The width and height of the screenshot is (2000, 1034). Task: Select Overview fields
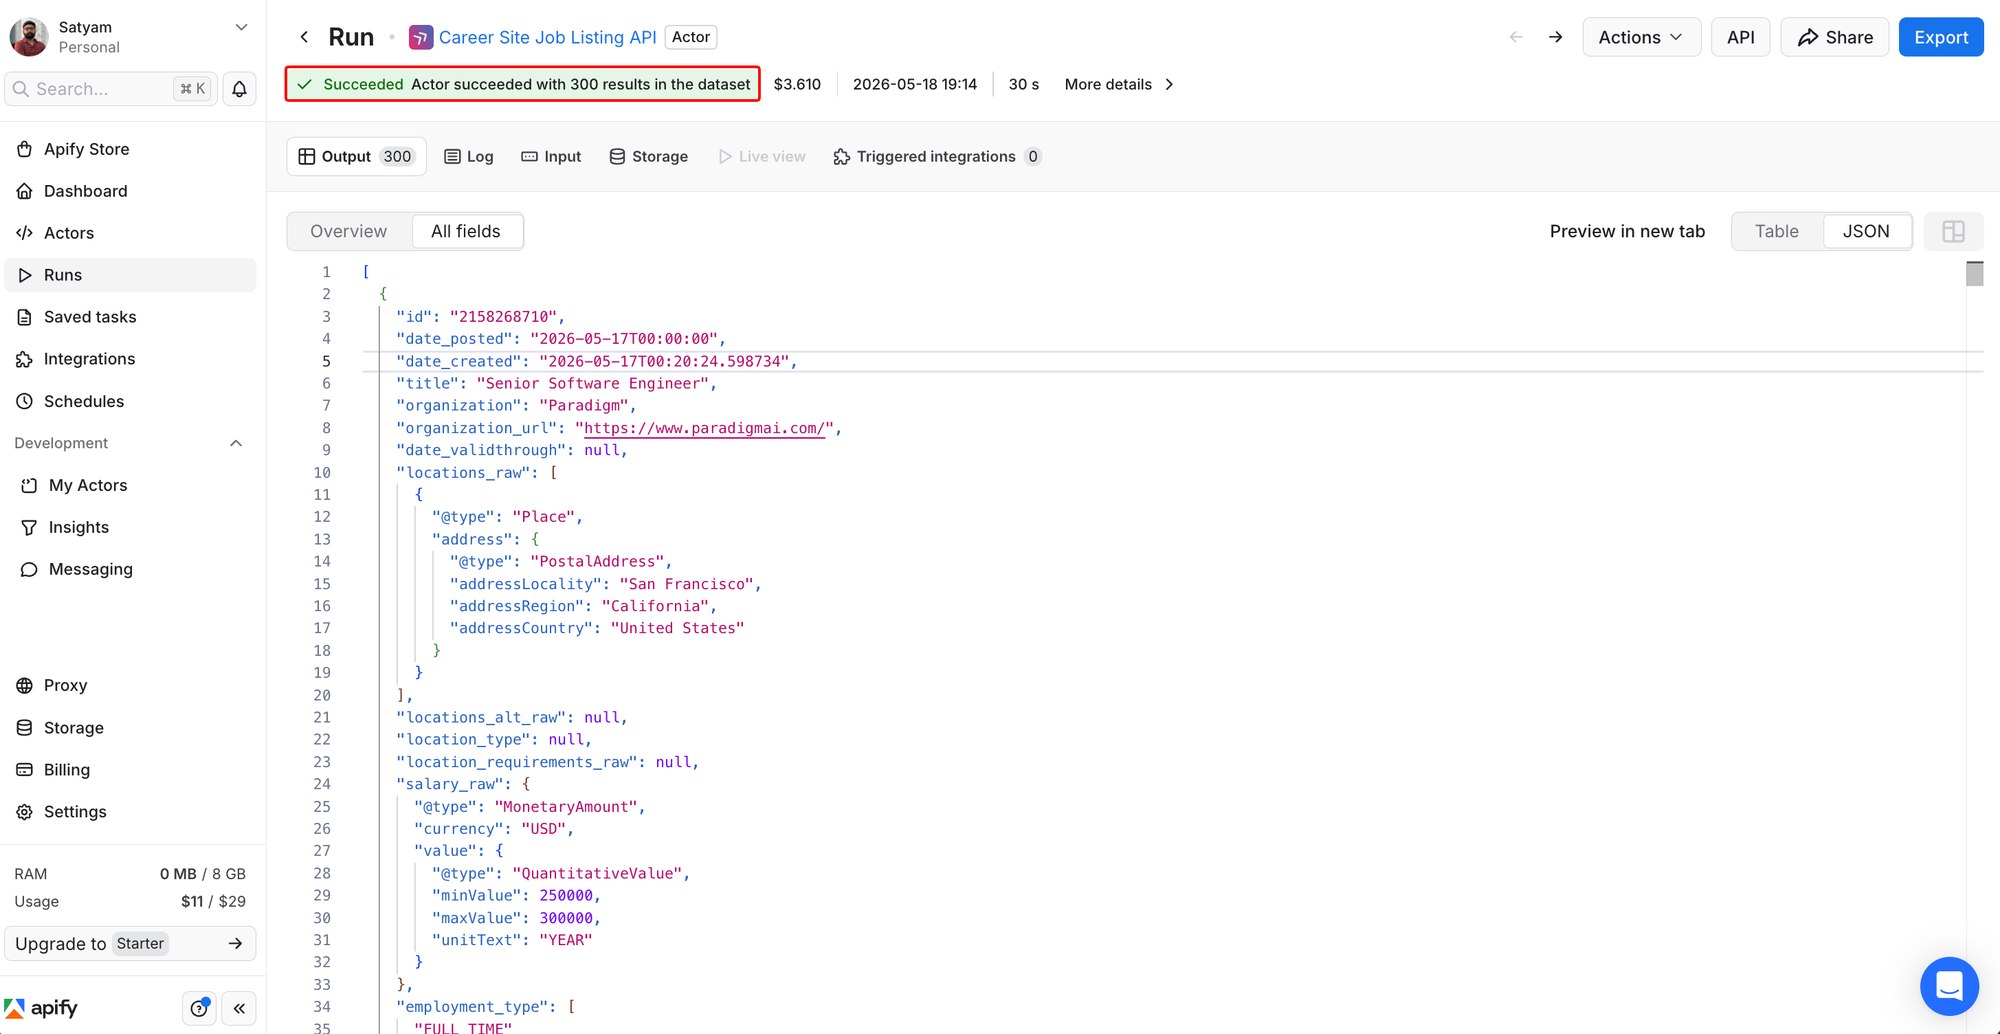[348, 231]
